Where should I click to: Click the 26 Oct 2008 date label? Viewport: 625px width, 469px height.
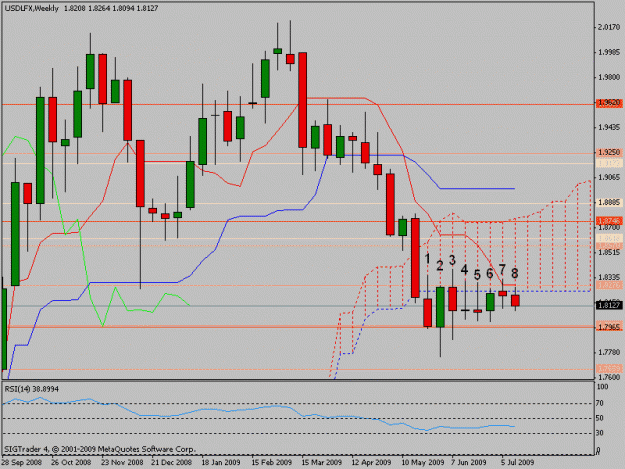71,462
